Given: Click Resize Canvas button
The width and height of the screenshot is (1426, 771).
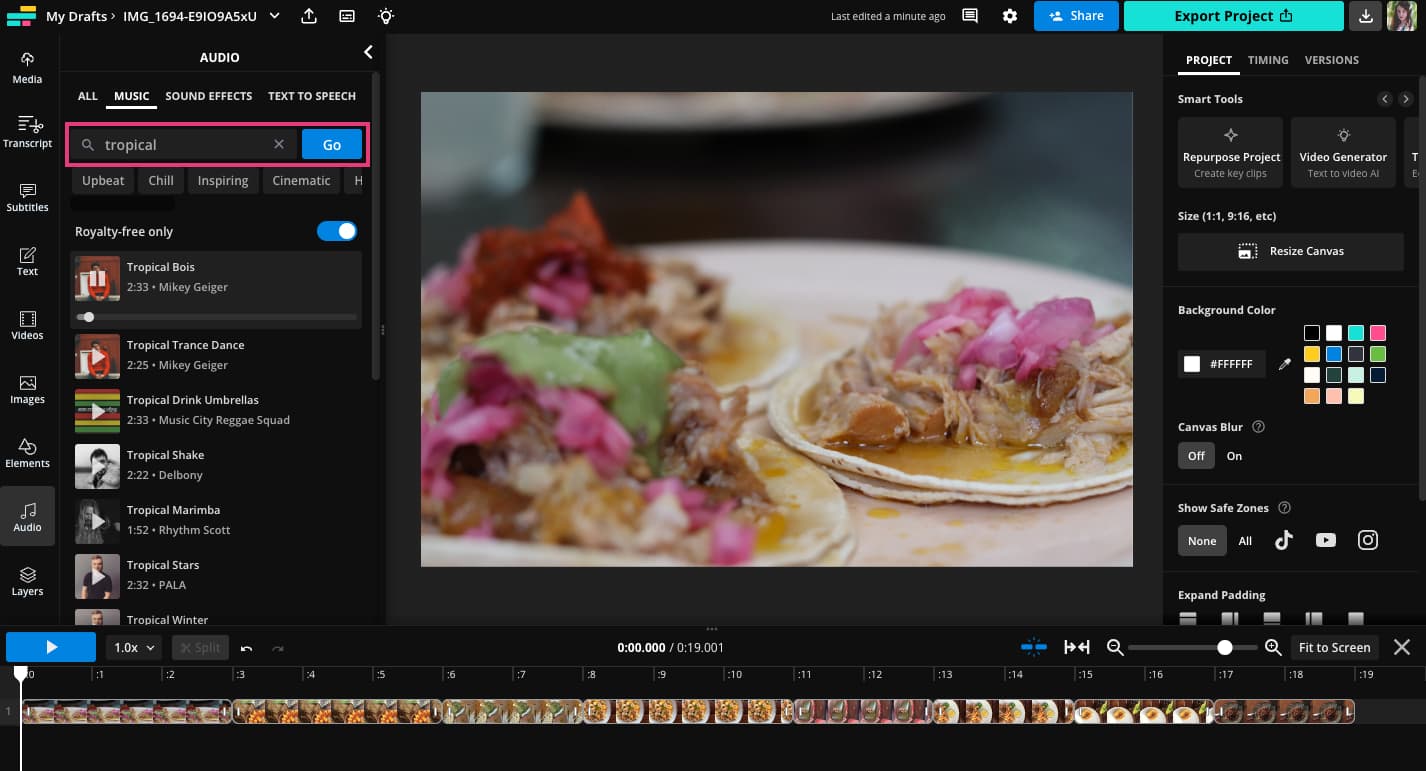Looking at the screenshot, I should coord(1291,251).
